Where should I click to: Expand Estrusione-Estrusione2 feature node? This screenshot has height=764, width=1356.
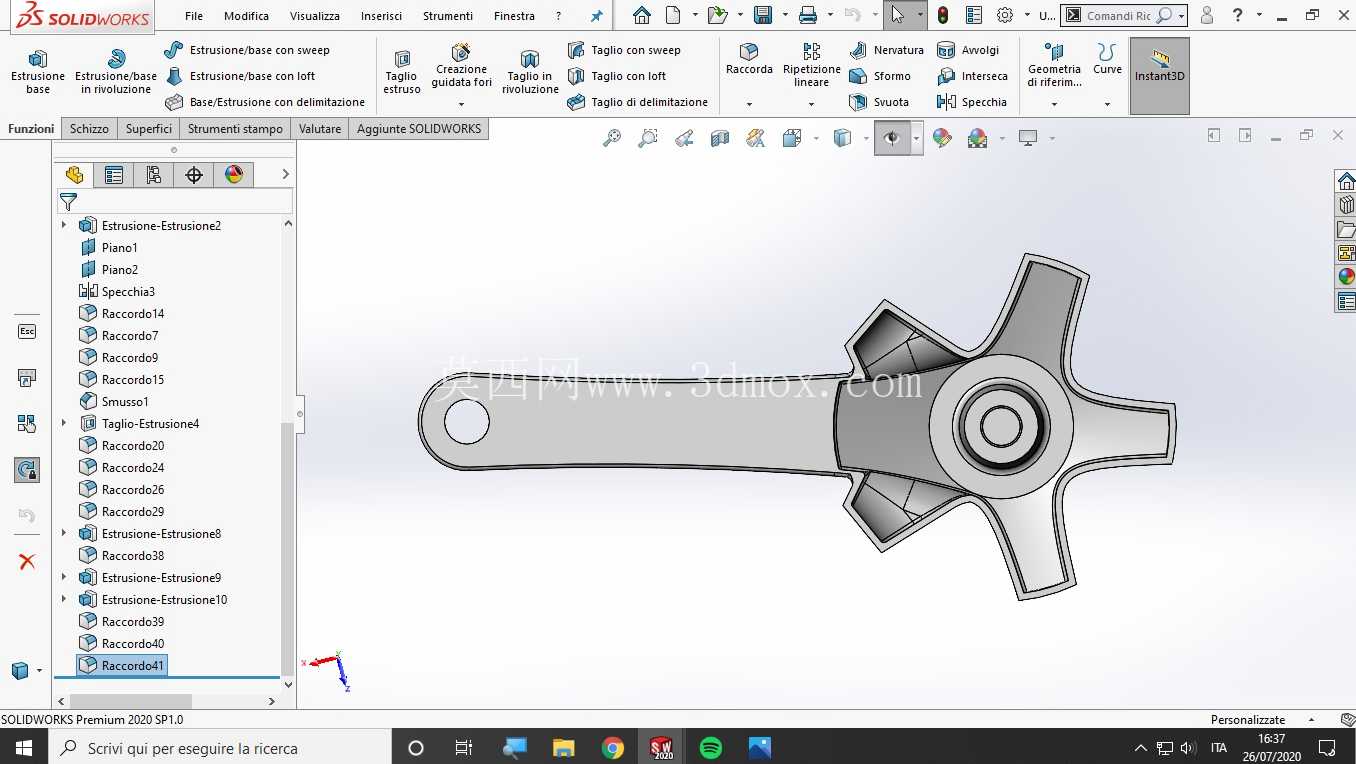click(x=64, y=226)
